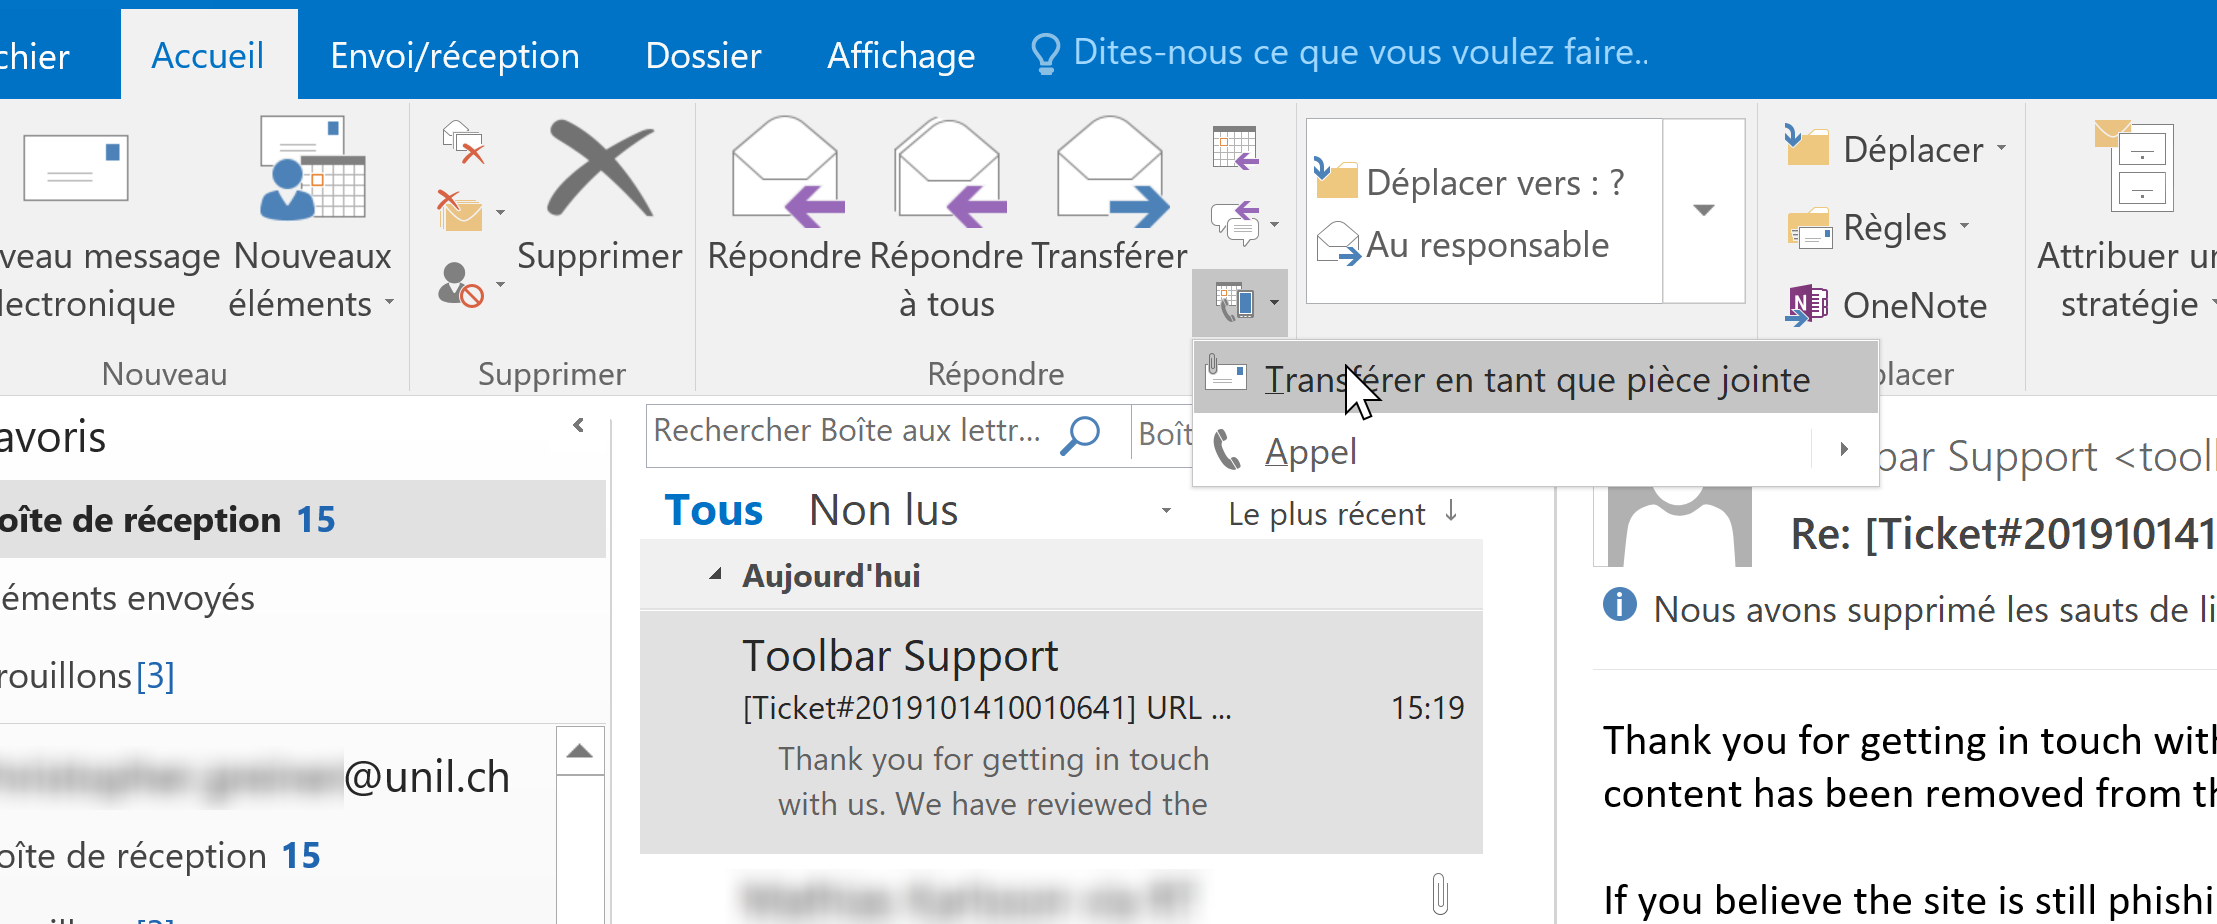Collapse the folder pane chevron

579,426
